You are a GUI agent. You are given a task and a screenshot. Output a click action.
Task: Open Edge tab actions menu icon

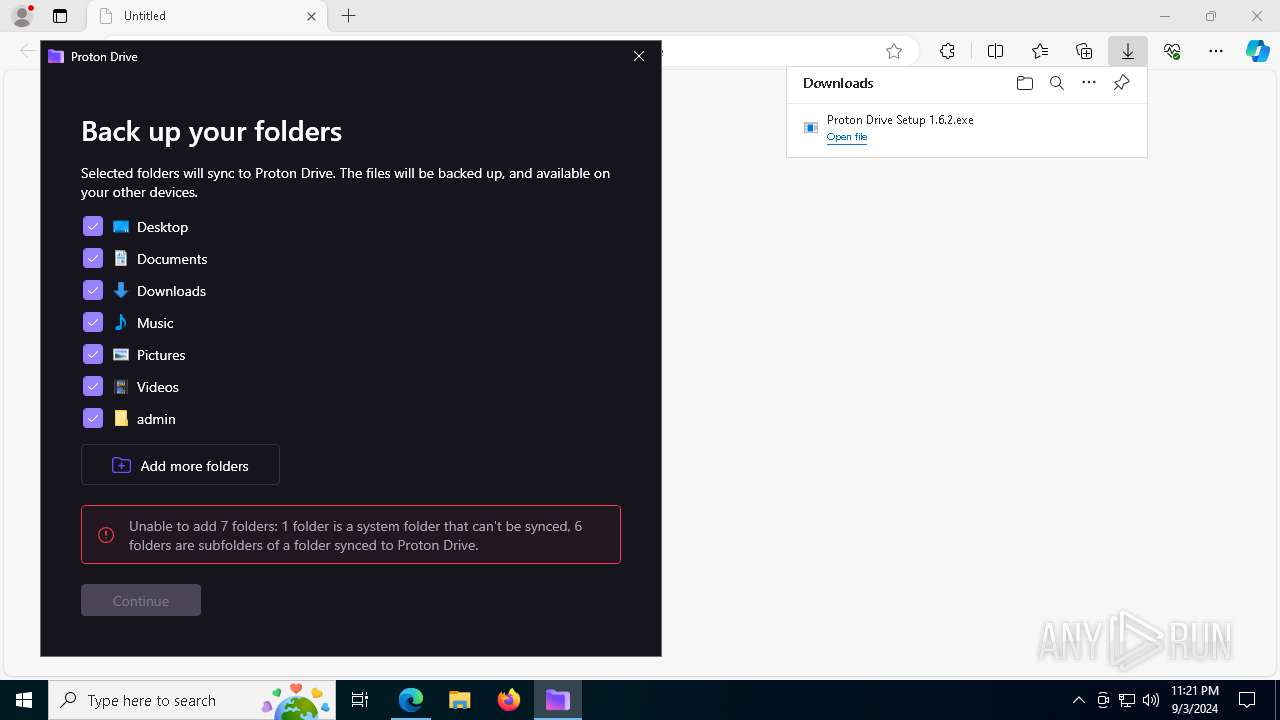click(x=60, y=16)
